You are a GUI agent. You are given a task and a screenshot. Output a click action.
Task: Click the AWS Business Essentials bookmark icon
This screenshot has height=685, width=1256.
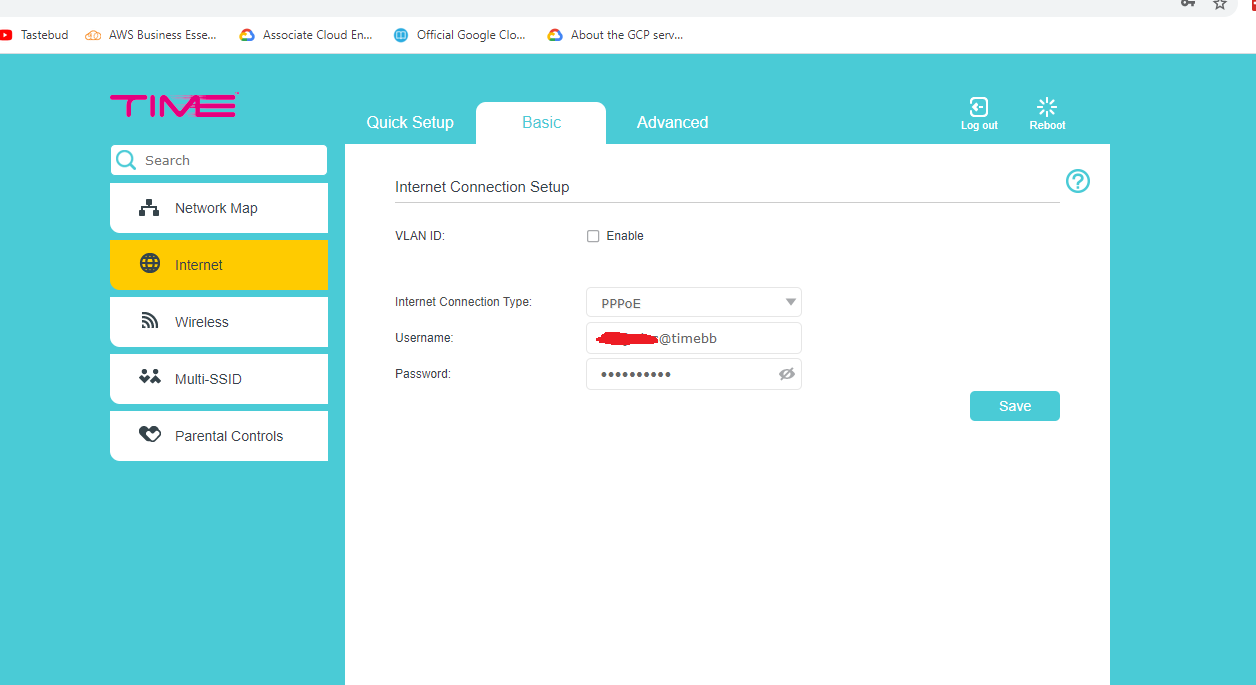point(93,35)
